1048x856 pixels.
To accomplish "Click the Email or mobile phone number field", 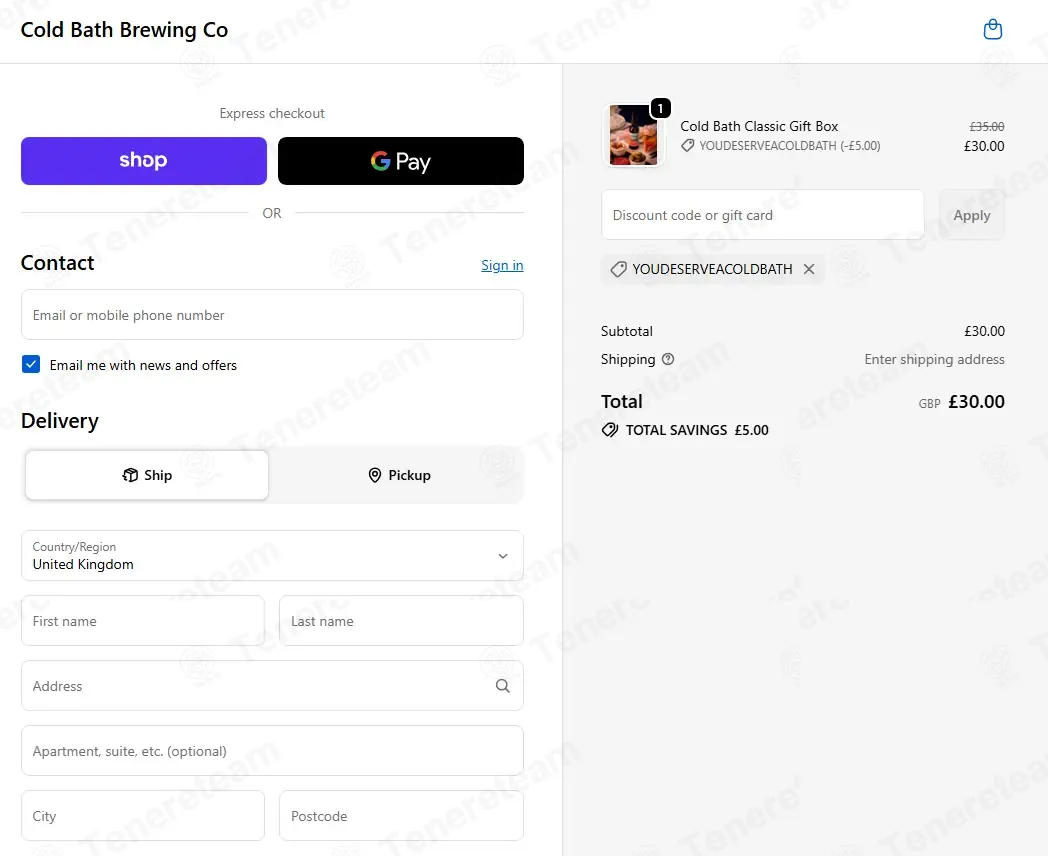I will click(272, 315).
